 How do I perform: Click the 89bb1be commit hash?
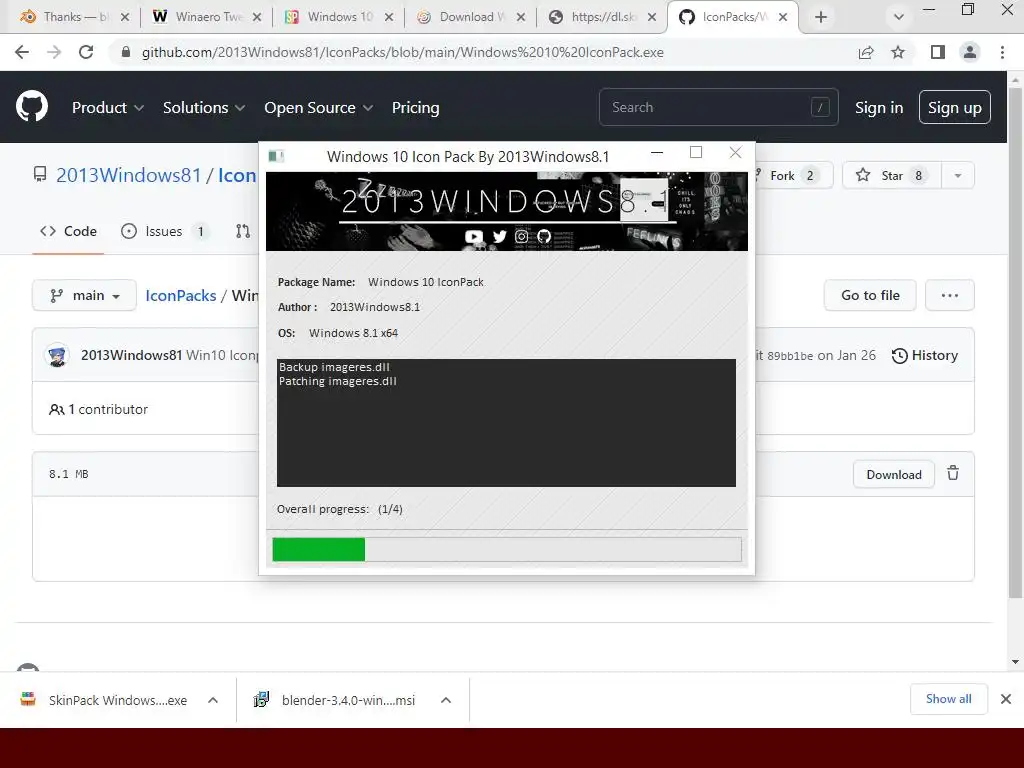coord(790,356)
